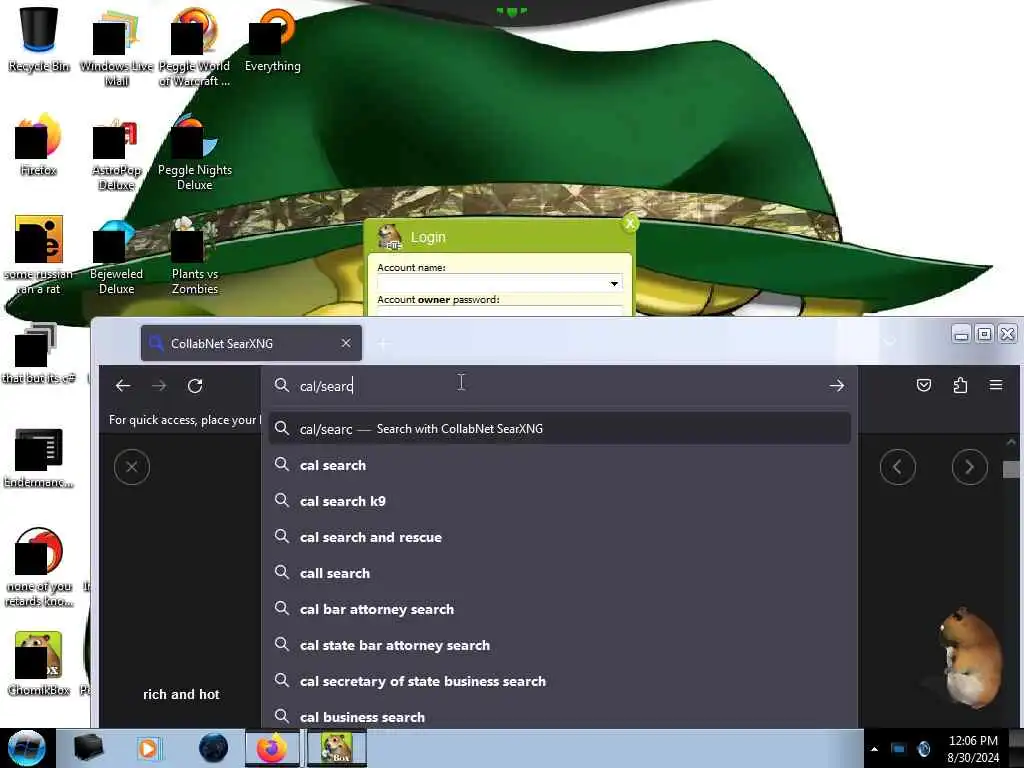This screenshot has width=1024, height=768.
Task: Choose 'Search with CollabNet SearXNG' suggestion
Action: 560,428
